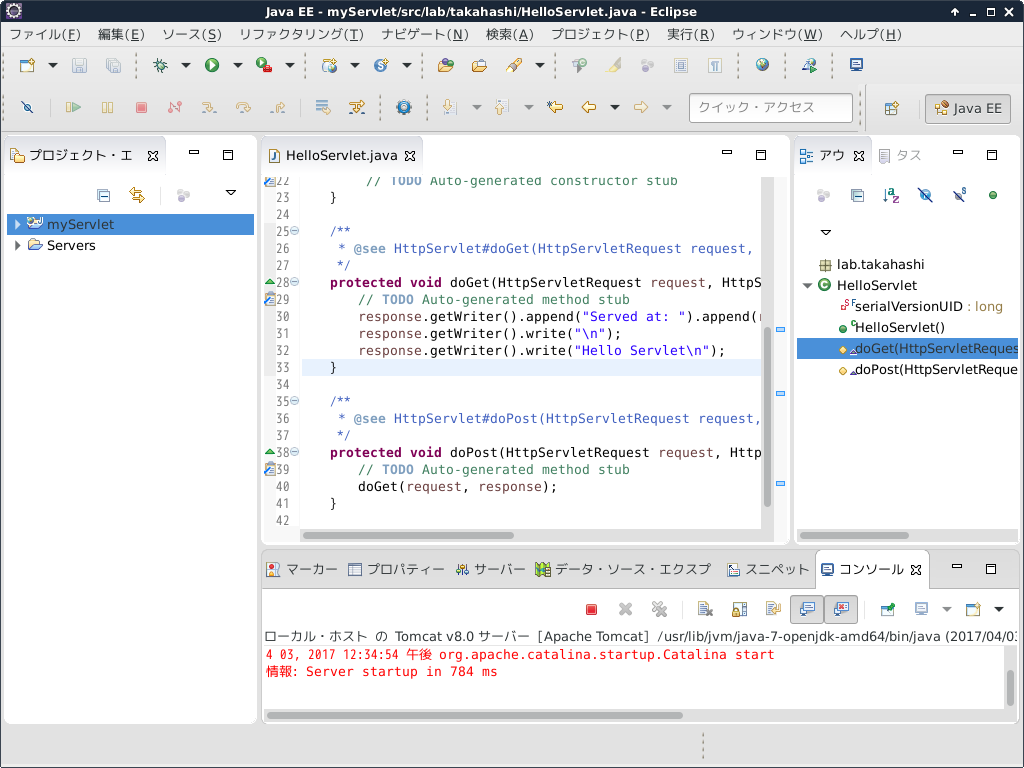Click the Open Console icon
1024x768 pixels.
click(x=974, y=609)
